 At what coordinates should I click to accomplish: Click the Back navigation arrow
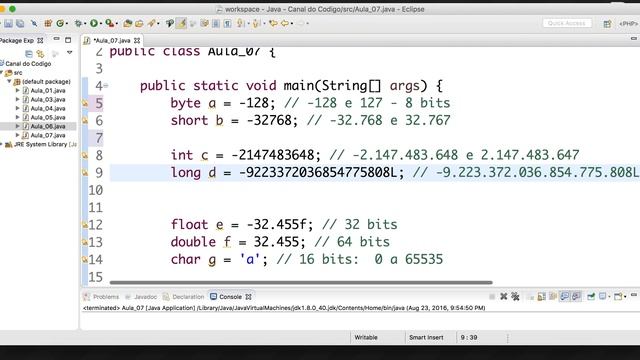pos(284,24)
